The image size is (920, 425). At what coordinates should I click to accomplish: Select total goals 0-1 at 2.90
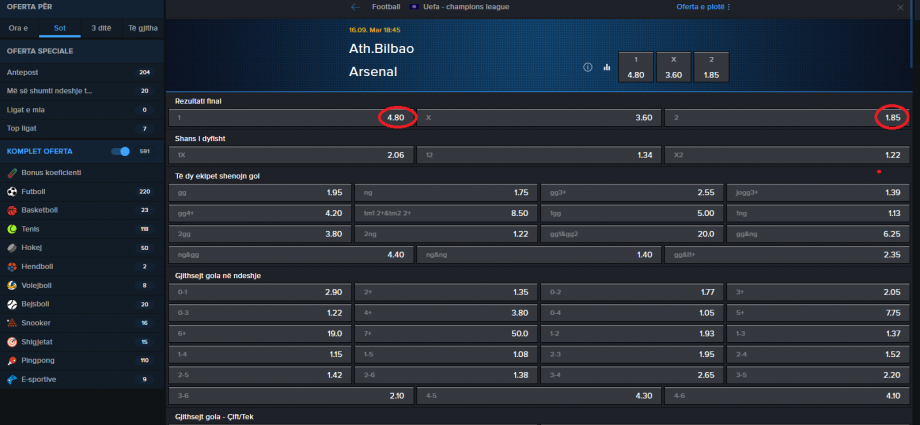pyautogui.click(x=260, y=292)
